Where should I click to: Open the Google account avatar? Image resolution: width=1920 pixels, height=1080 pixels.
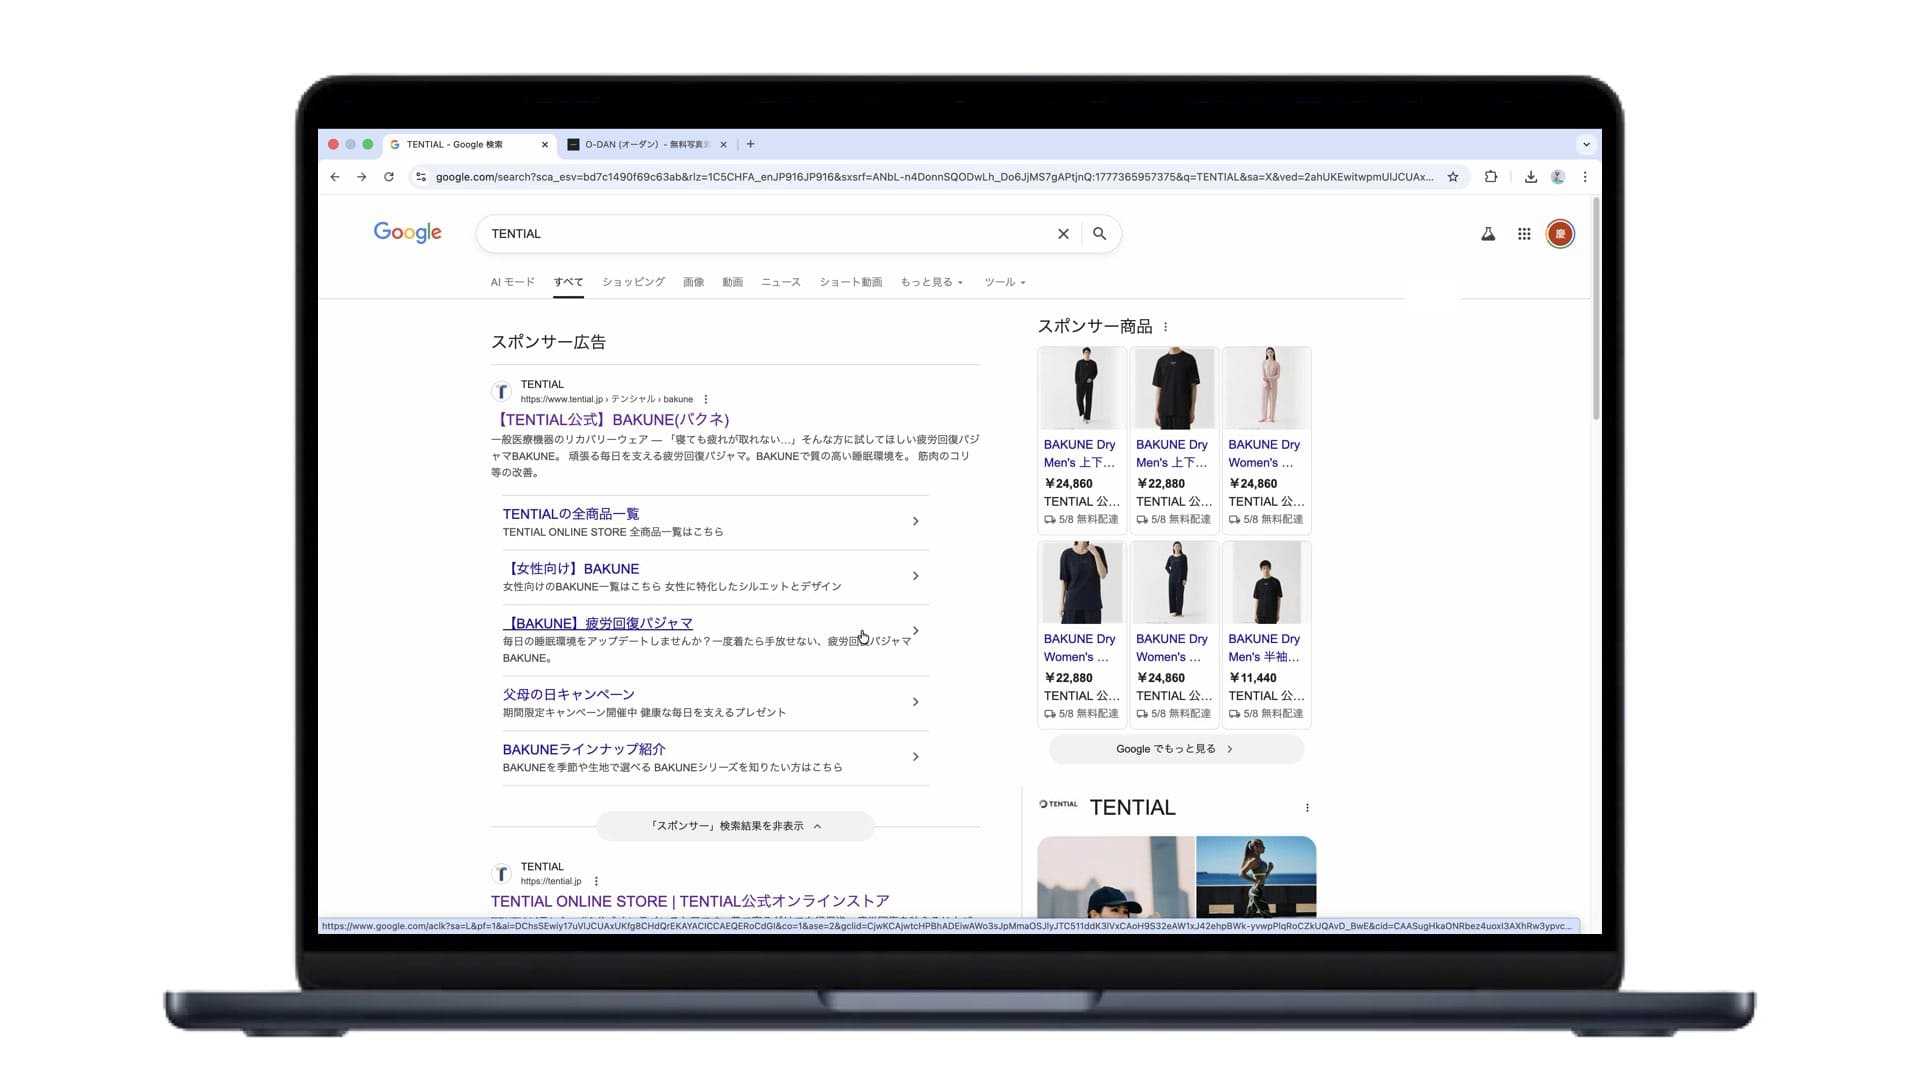pyautogui.click(x=1560, y=234)
